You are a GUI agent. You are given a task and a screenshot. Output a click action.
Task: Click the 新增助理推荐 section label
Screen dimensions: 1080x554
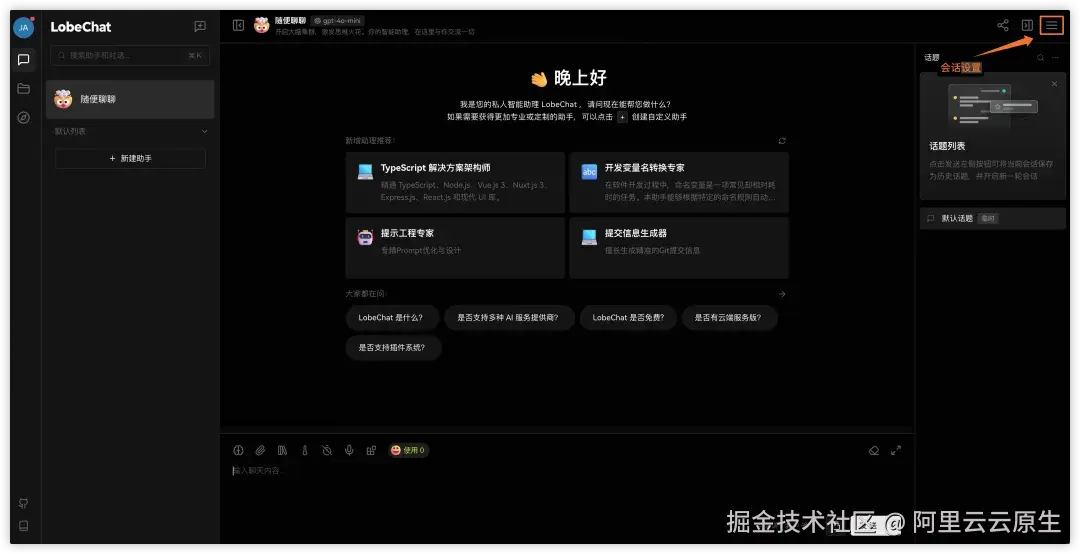tap(371, 141)
